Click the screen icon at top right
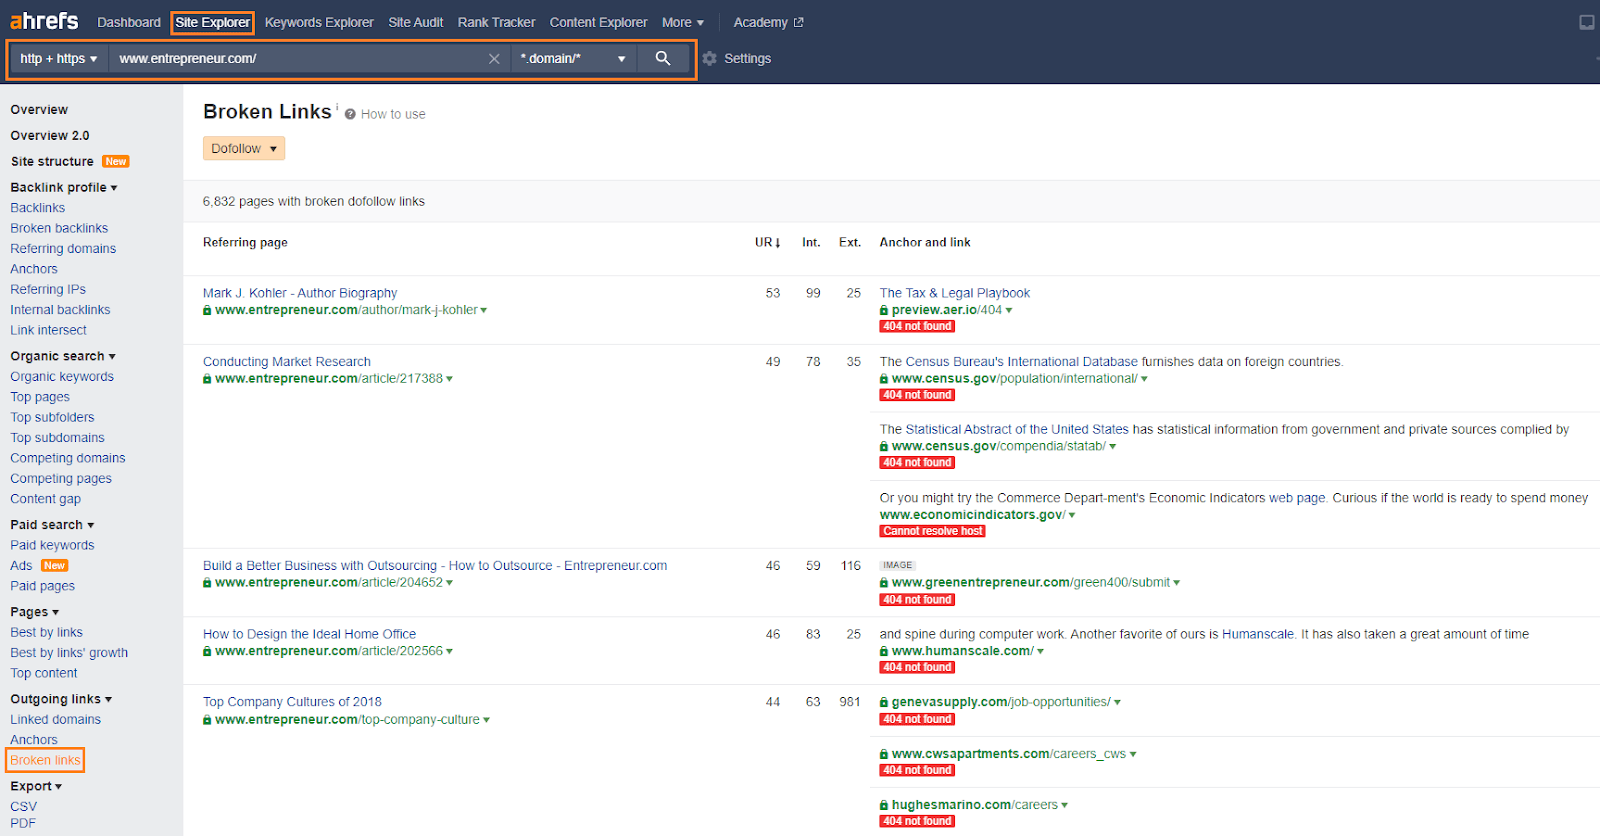Image resolution: width=1600 pixels, height=836 pixels. tap(1586, 22)
